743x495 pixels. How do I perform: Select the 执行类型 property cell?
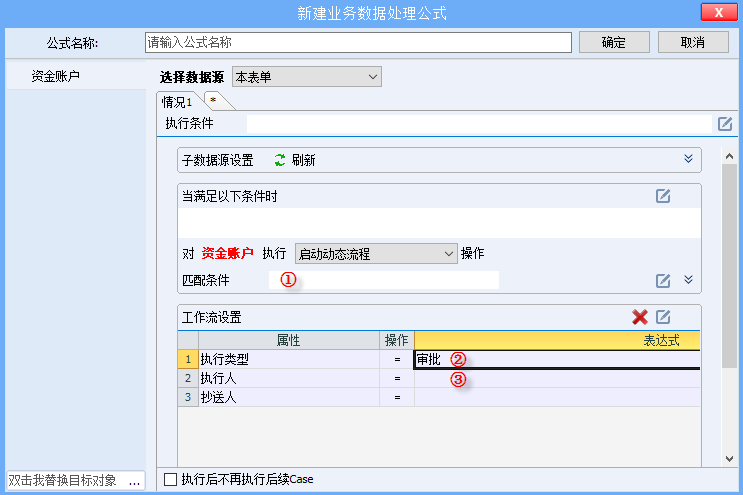pyautogui.click(x=289, y=360)
